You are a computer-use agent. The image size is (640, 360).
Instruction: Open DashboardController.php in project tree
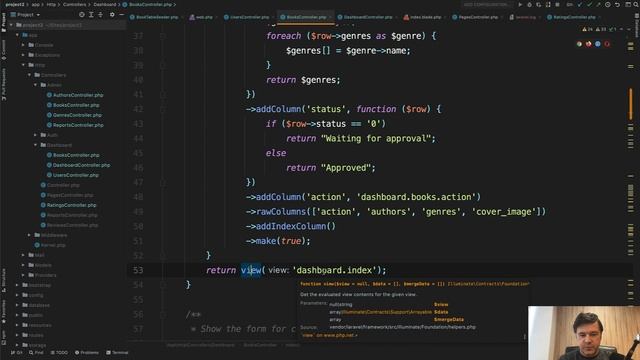[x=78, y=165]
